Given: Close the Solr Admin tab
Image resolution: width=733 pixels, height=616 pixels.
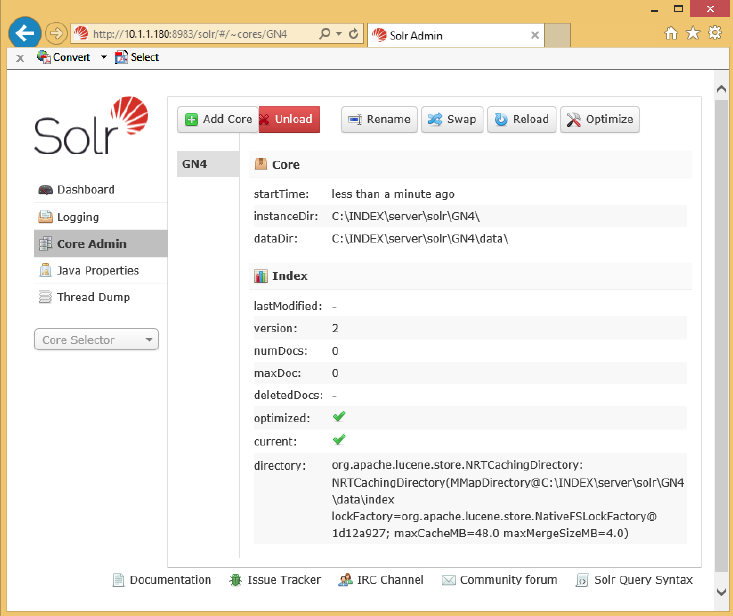Looking at the screenshot, I should (x=535, y=35).
